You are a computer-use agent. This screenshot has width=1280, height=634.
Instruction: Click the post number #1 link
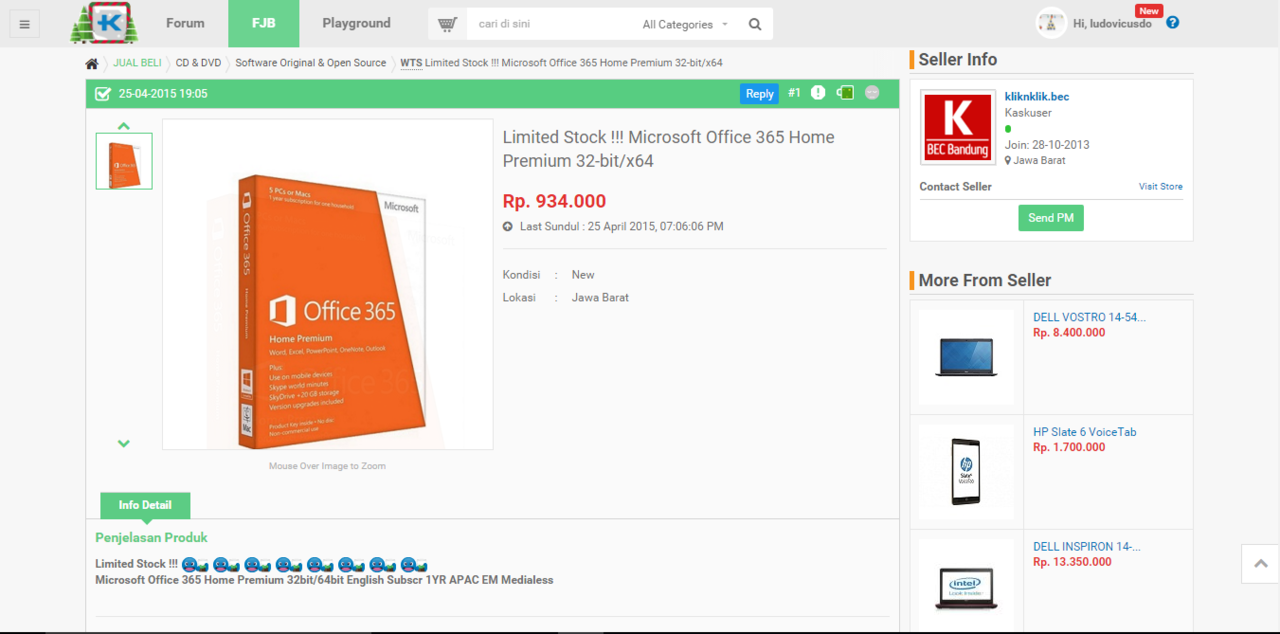[x=794, y=93]
